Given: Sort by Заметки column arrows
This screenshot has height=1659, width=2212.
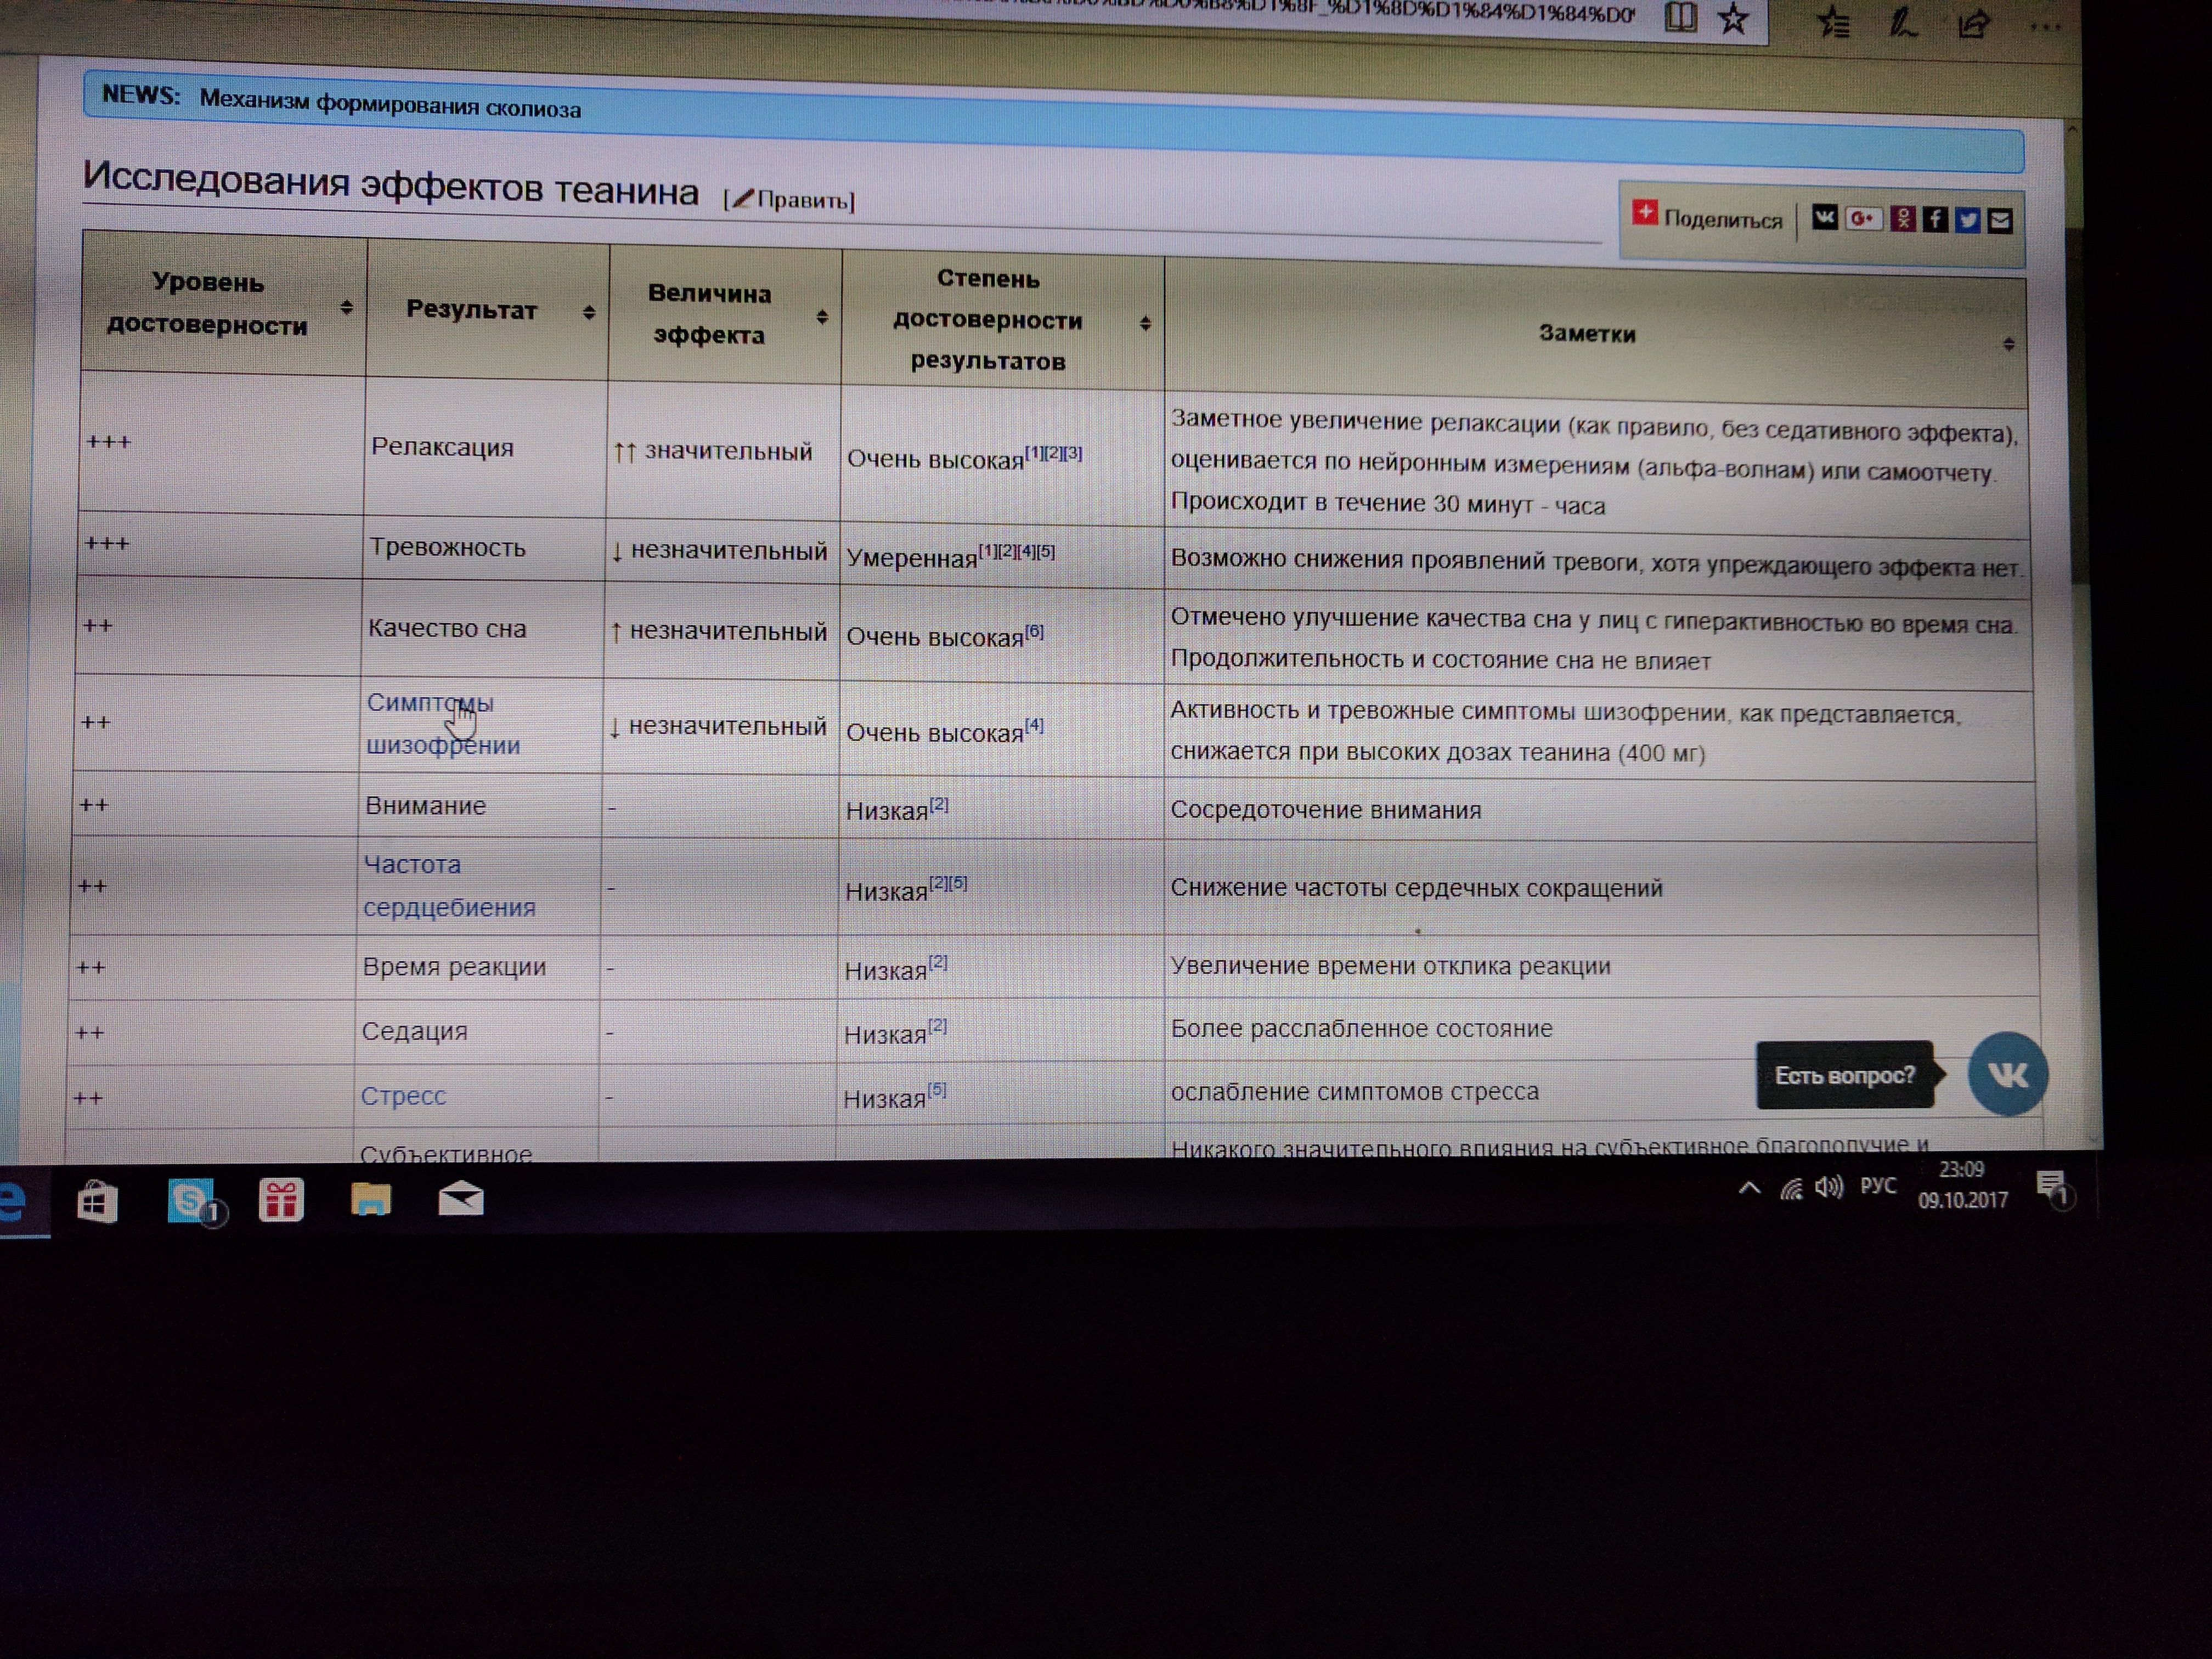Looking at the screenshot, I should tap(2008, 344).
